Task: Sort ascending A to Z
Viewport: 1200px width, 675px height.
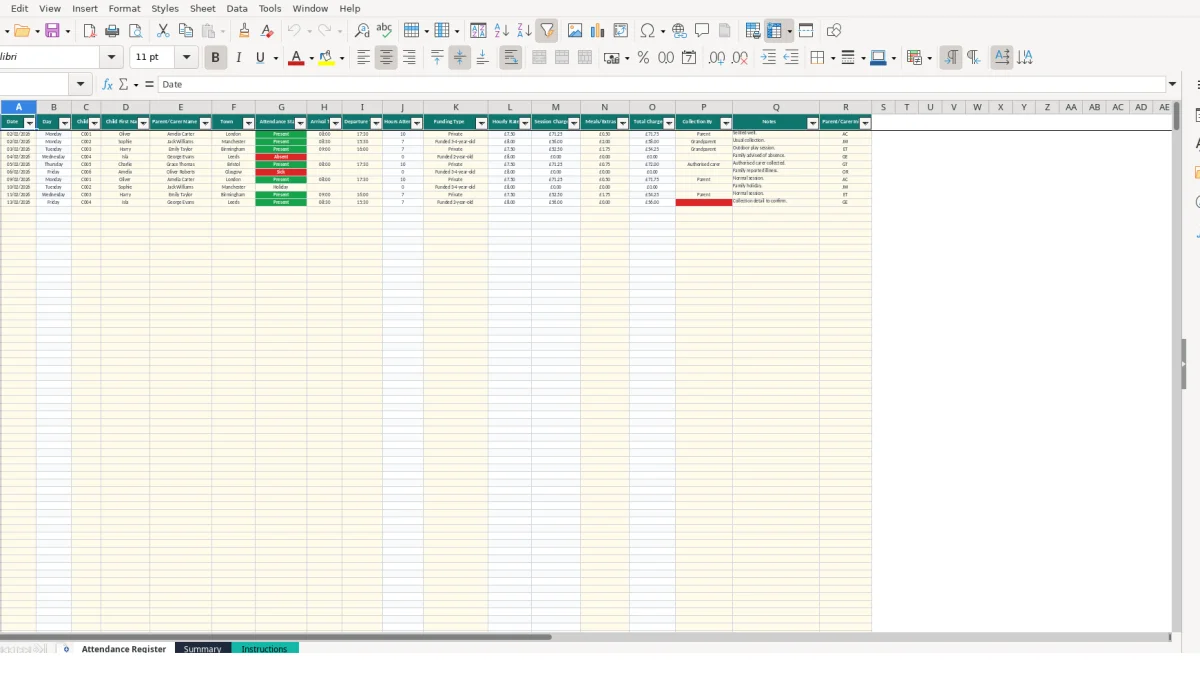Action: (502, 31)
